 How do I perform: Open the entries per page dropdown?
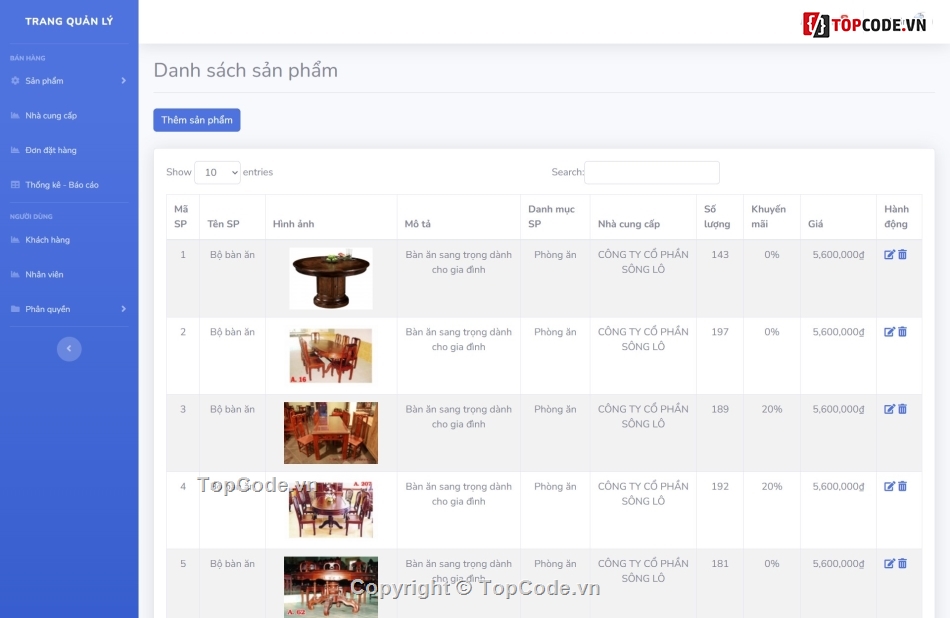(217, 173)
